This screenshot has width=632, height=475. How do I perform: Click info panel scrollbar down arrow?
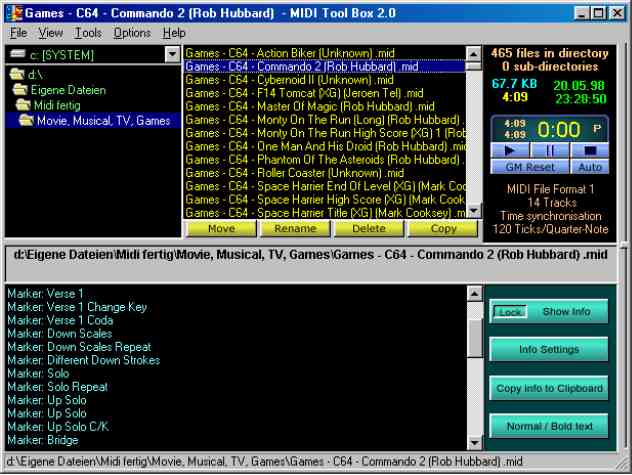[475, 443]
